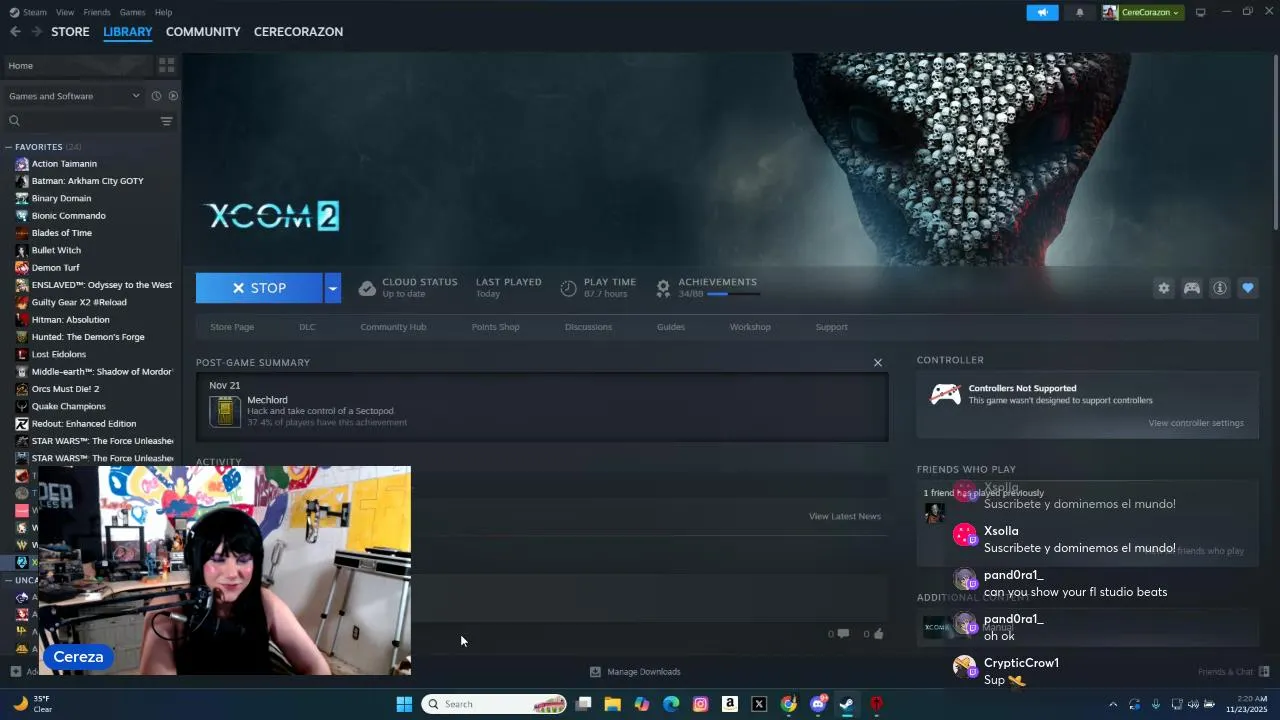Select Hitman: Absolution in the library list
The width and height of the screenshot is (1280, 720).
[71, 320]
